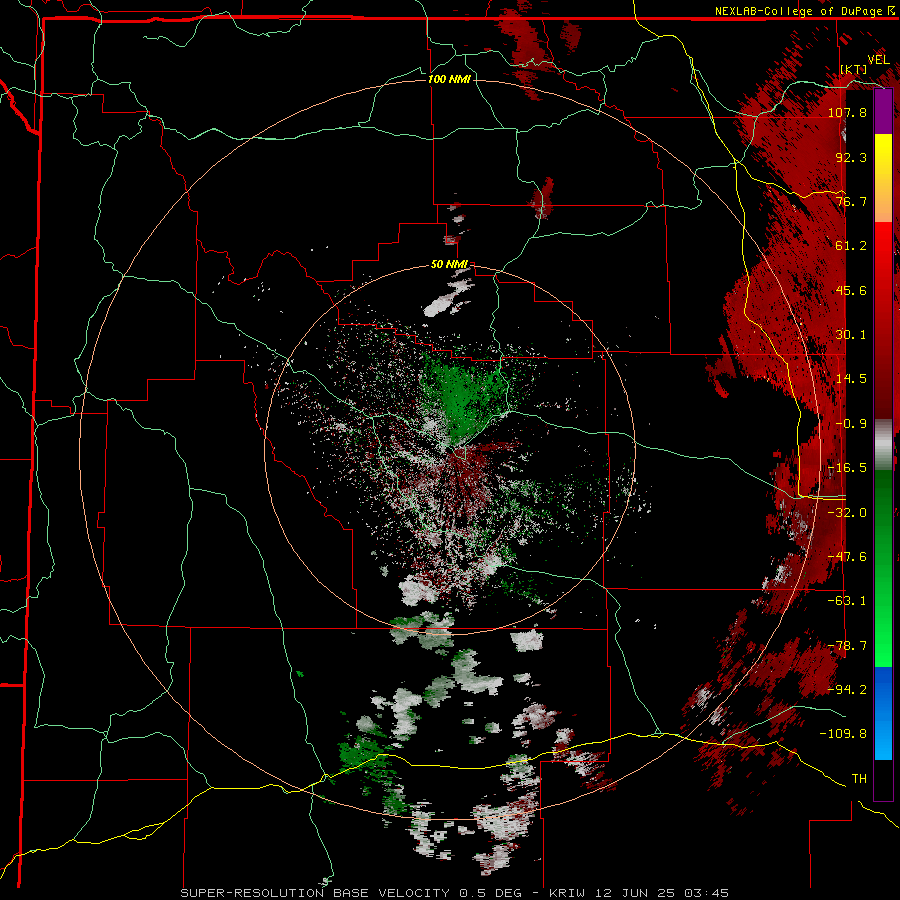The image size is (900, 900).
Task: Click the 45.6 legend value
Action: click(x=851, y=290)
